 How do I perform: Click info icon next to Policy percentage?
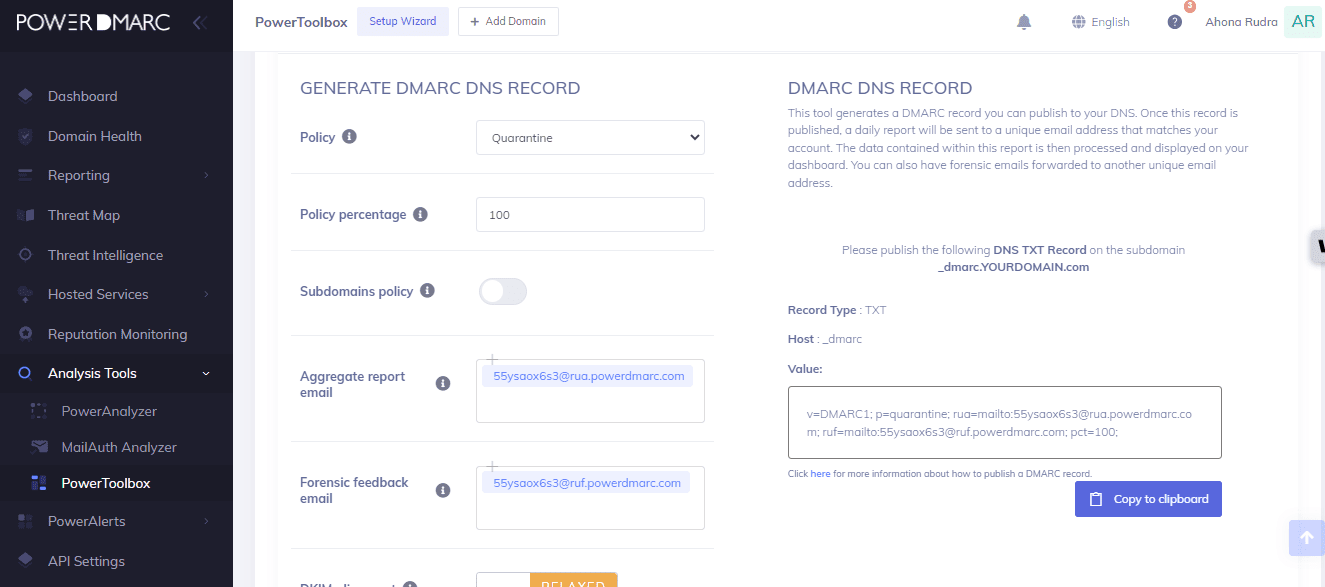pyautogui.click(x=420, y=214)
